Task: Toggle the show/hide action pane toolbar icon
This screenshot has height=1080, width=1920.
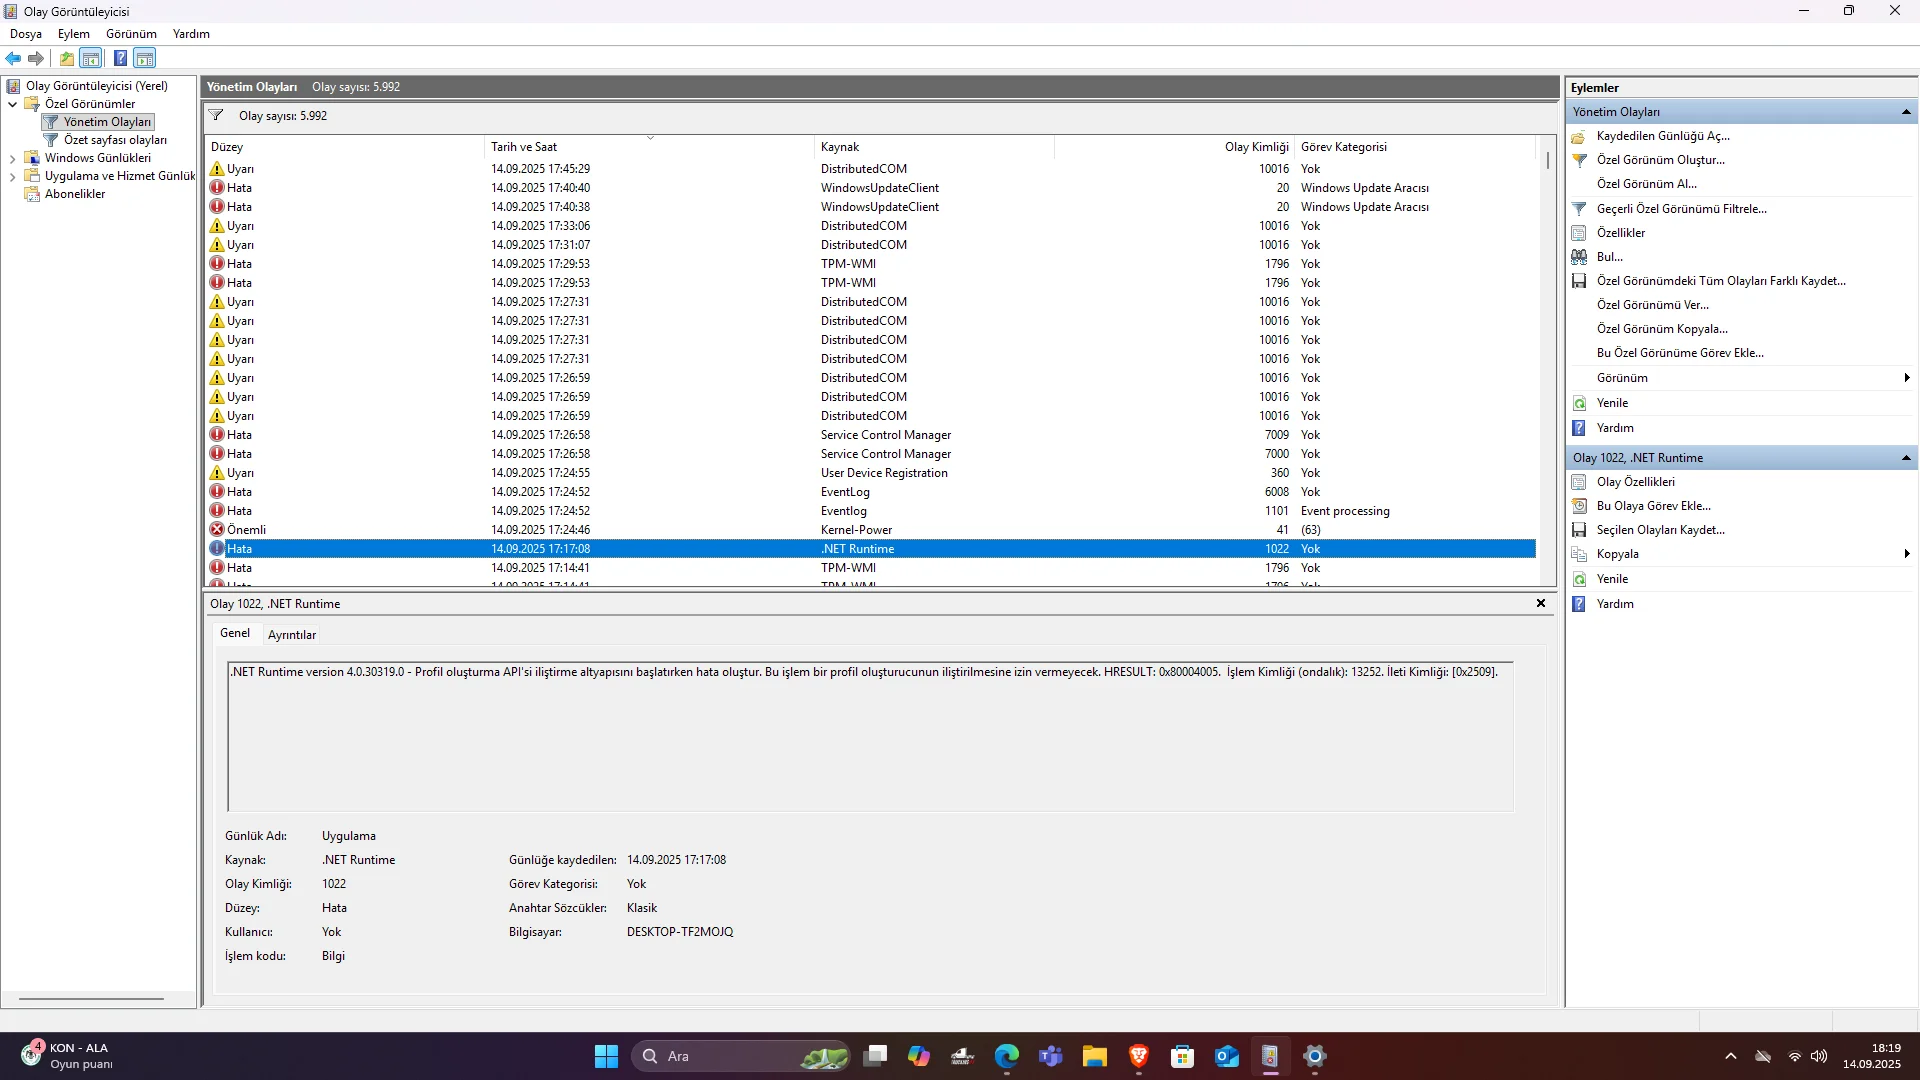Action: pyautogui.click(x=145, y=58)
